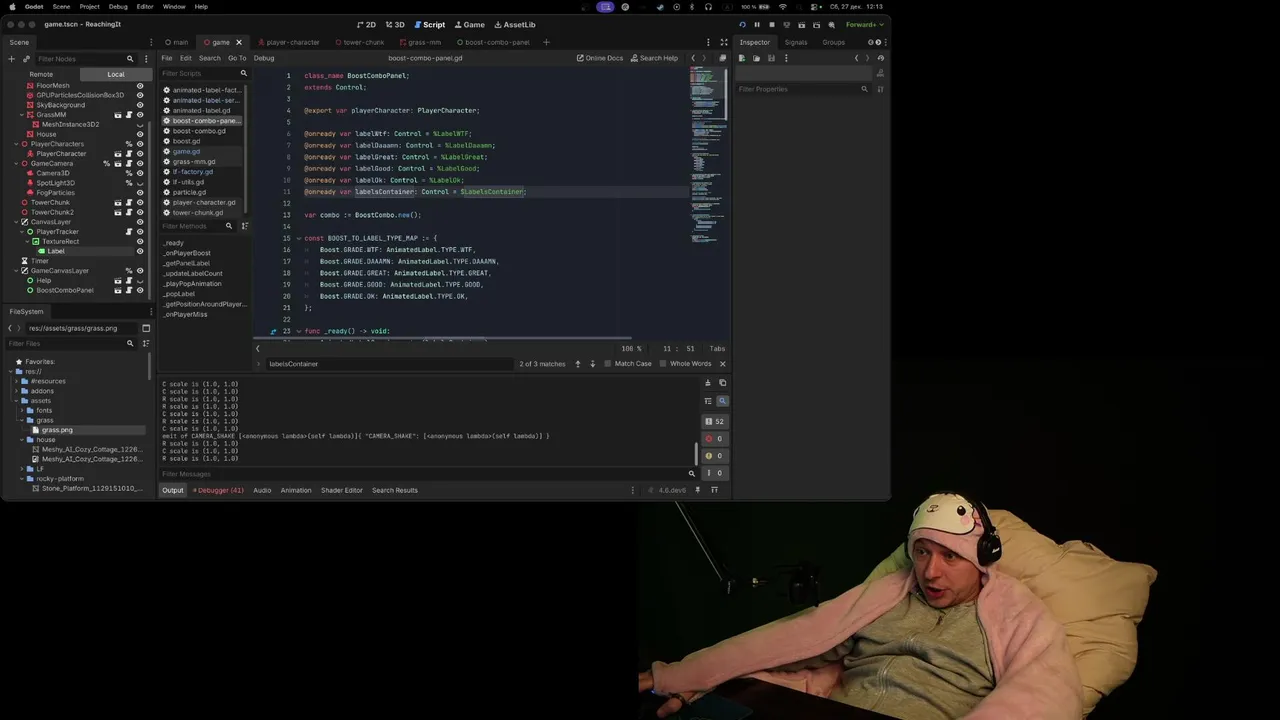Viewport: 1280px width, 720px height.
Task: Toggle warning messages filter in output
Action: 714,456
